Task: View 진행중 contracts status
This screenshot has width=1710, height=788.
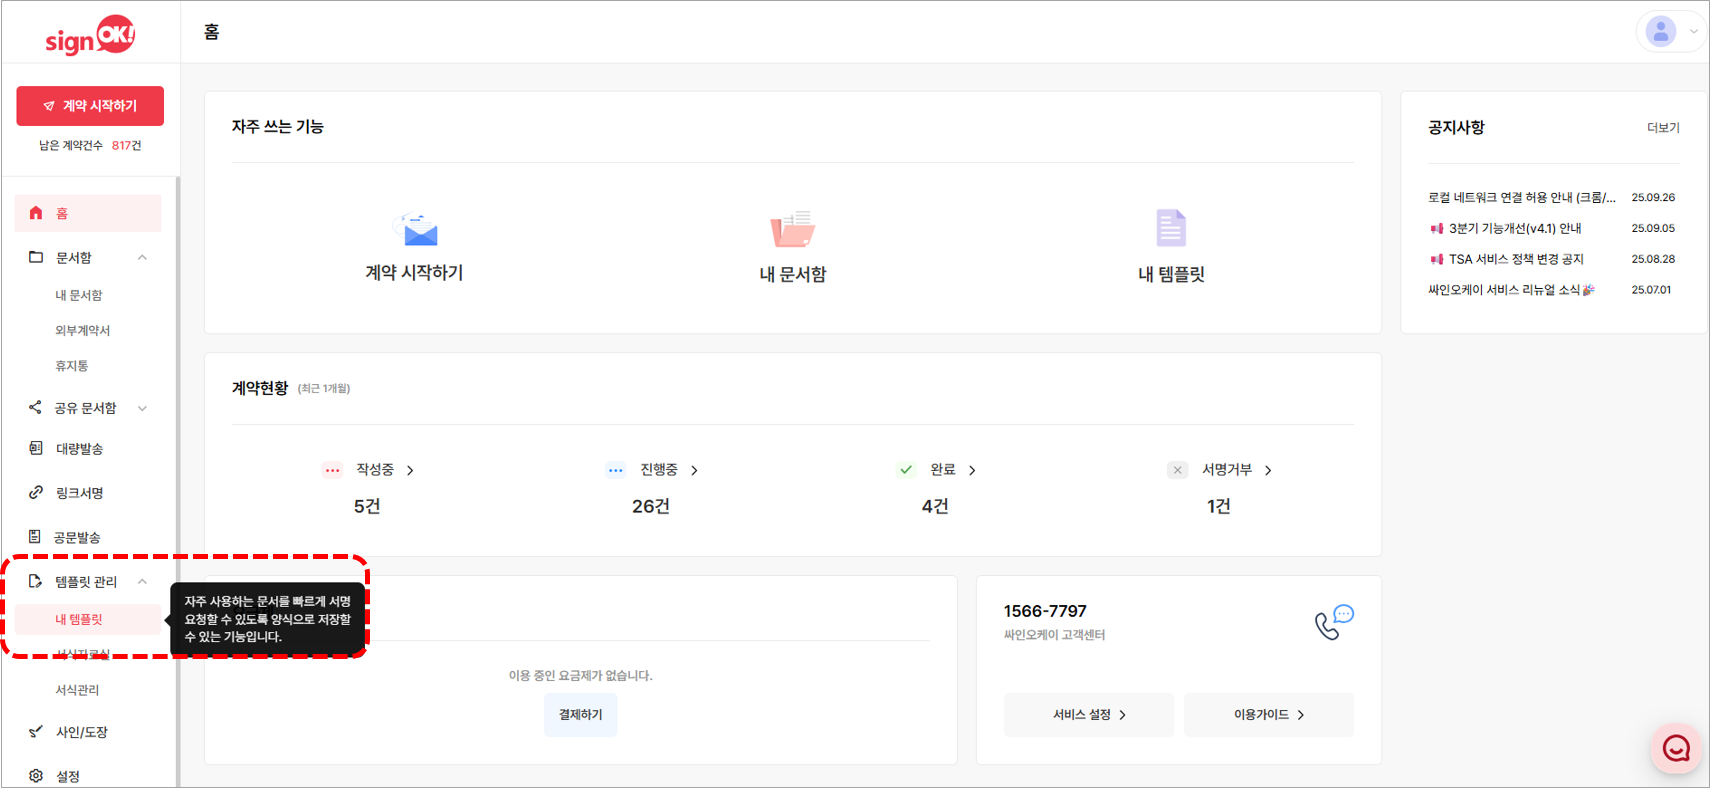Action: [659, 470]
